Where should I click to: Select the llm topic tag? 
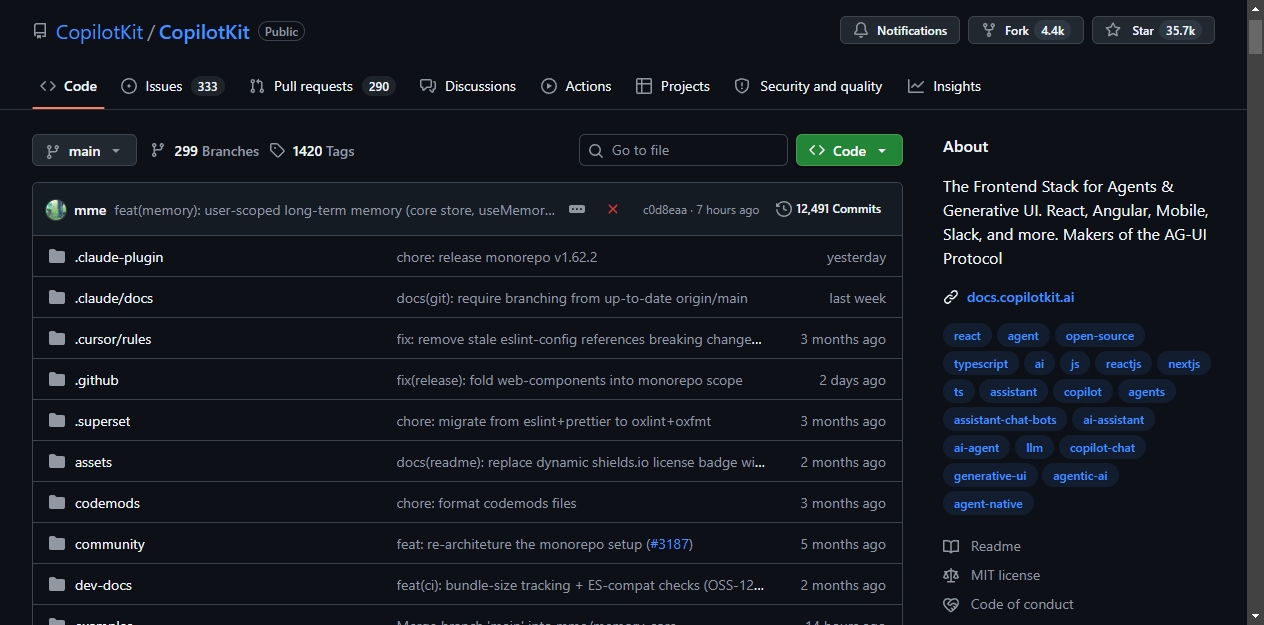pyautogui.click(x=1035, y=448)
